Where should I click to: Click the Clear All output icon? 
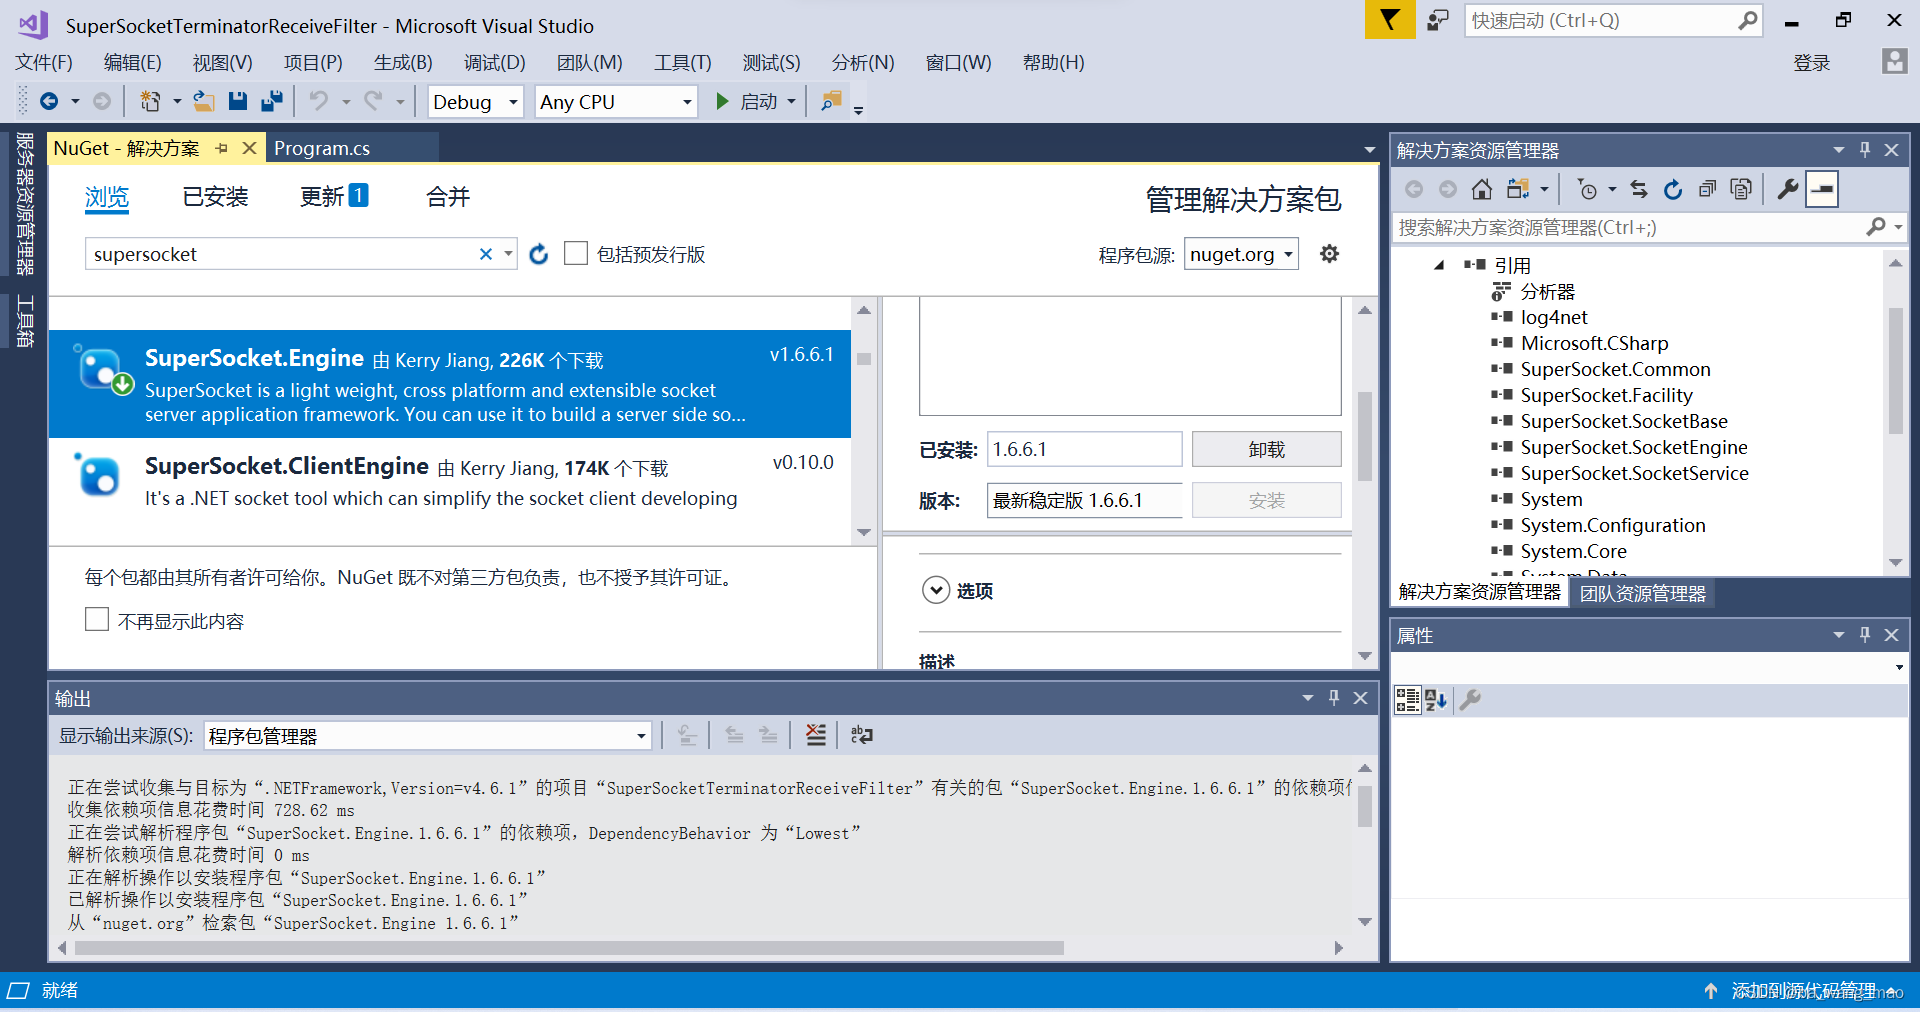tap(816, 735)
